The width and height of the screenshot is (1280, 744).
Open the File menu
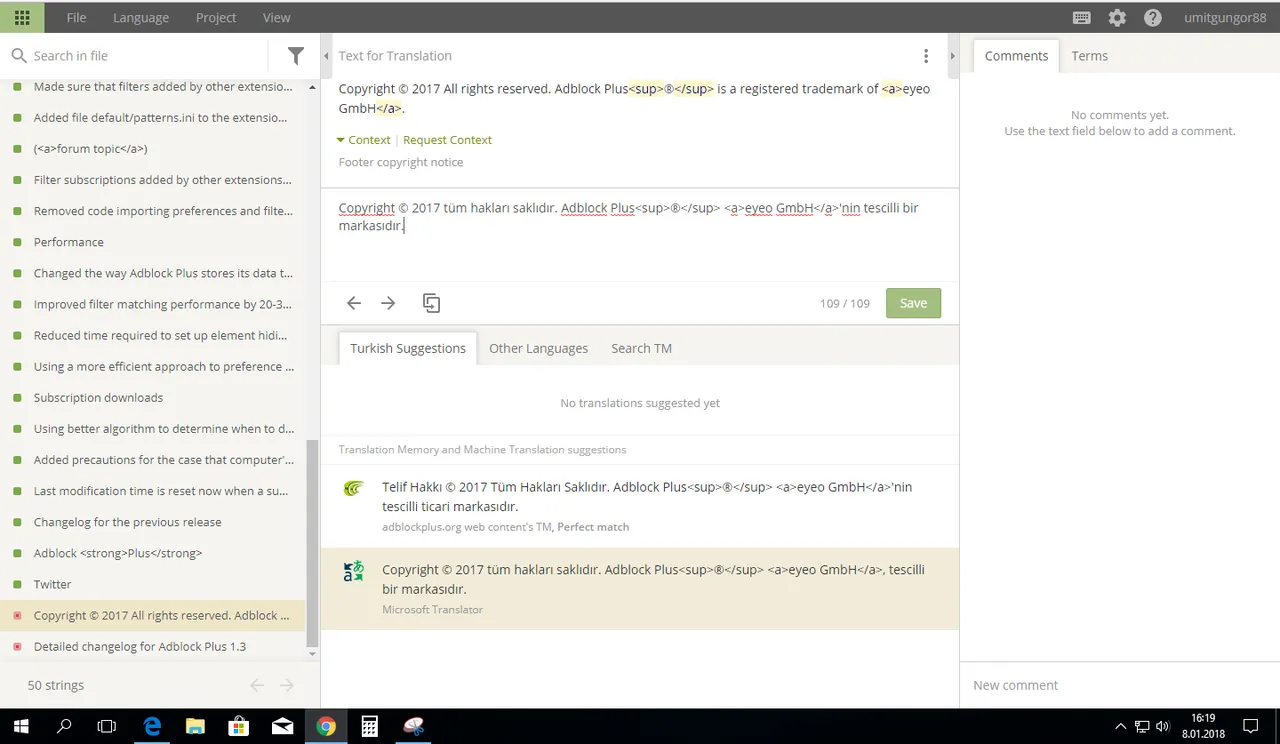pos(76,17)
